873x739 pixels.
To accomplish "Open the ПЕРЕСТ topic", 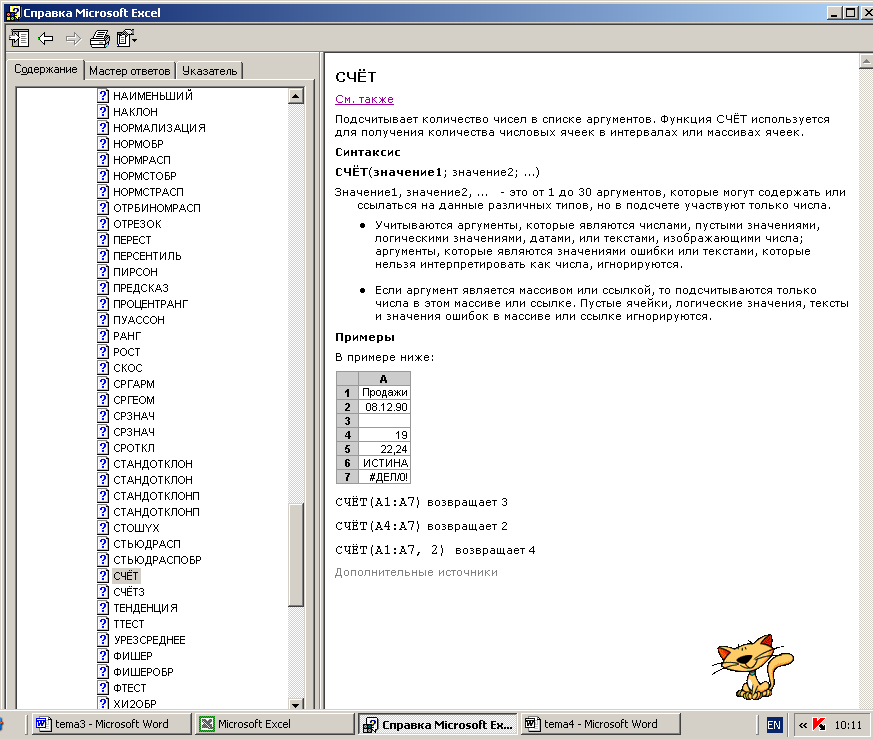I will 132,240.
